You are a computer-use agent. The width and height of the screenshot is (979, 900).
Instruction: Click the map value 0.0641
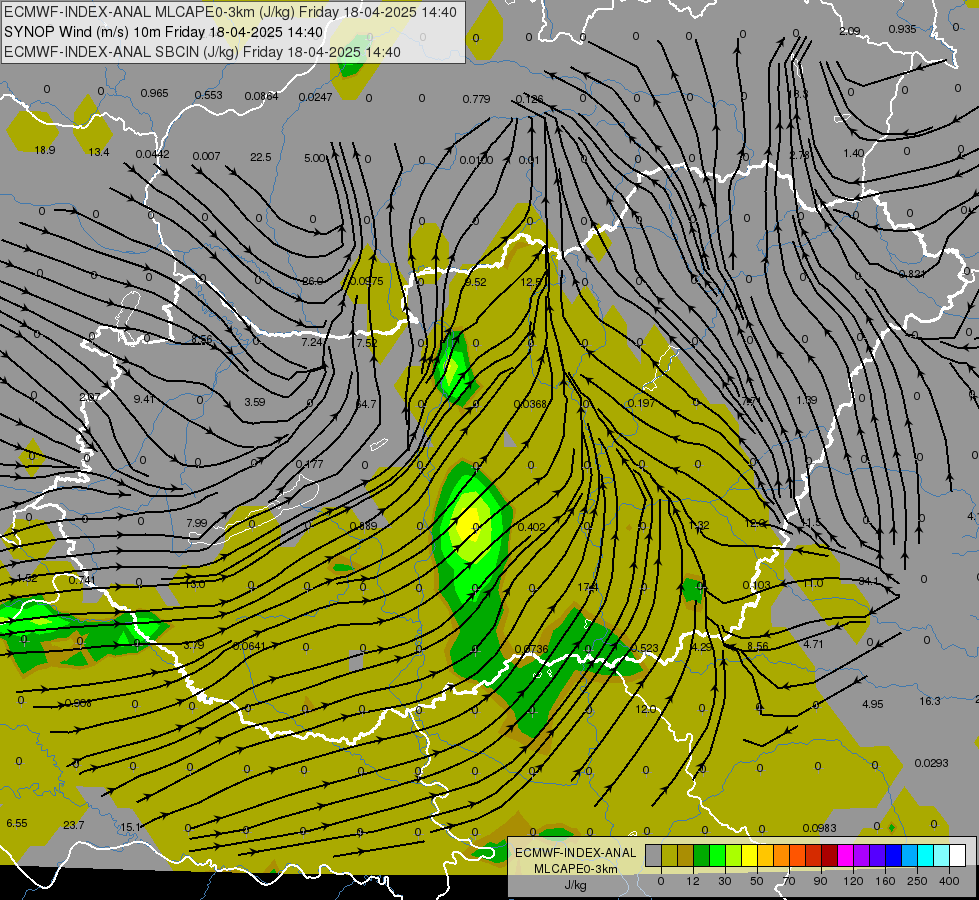coord(249,646)
